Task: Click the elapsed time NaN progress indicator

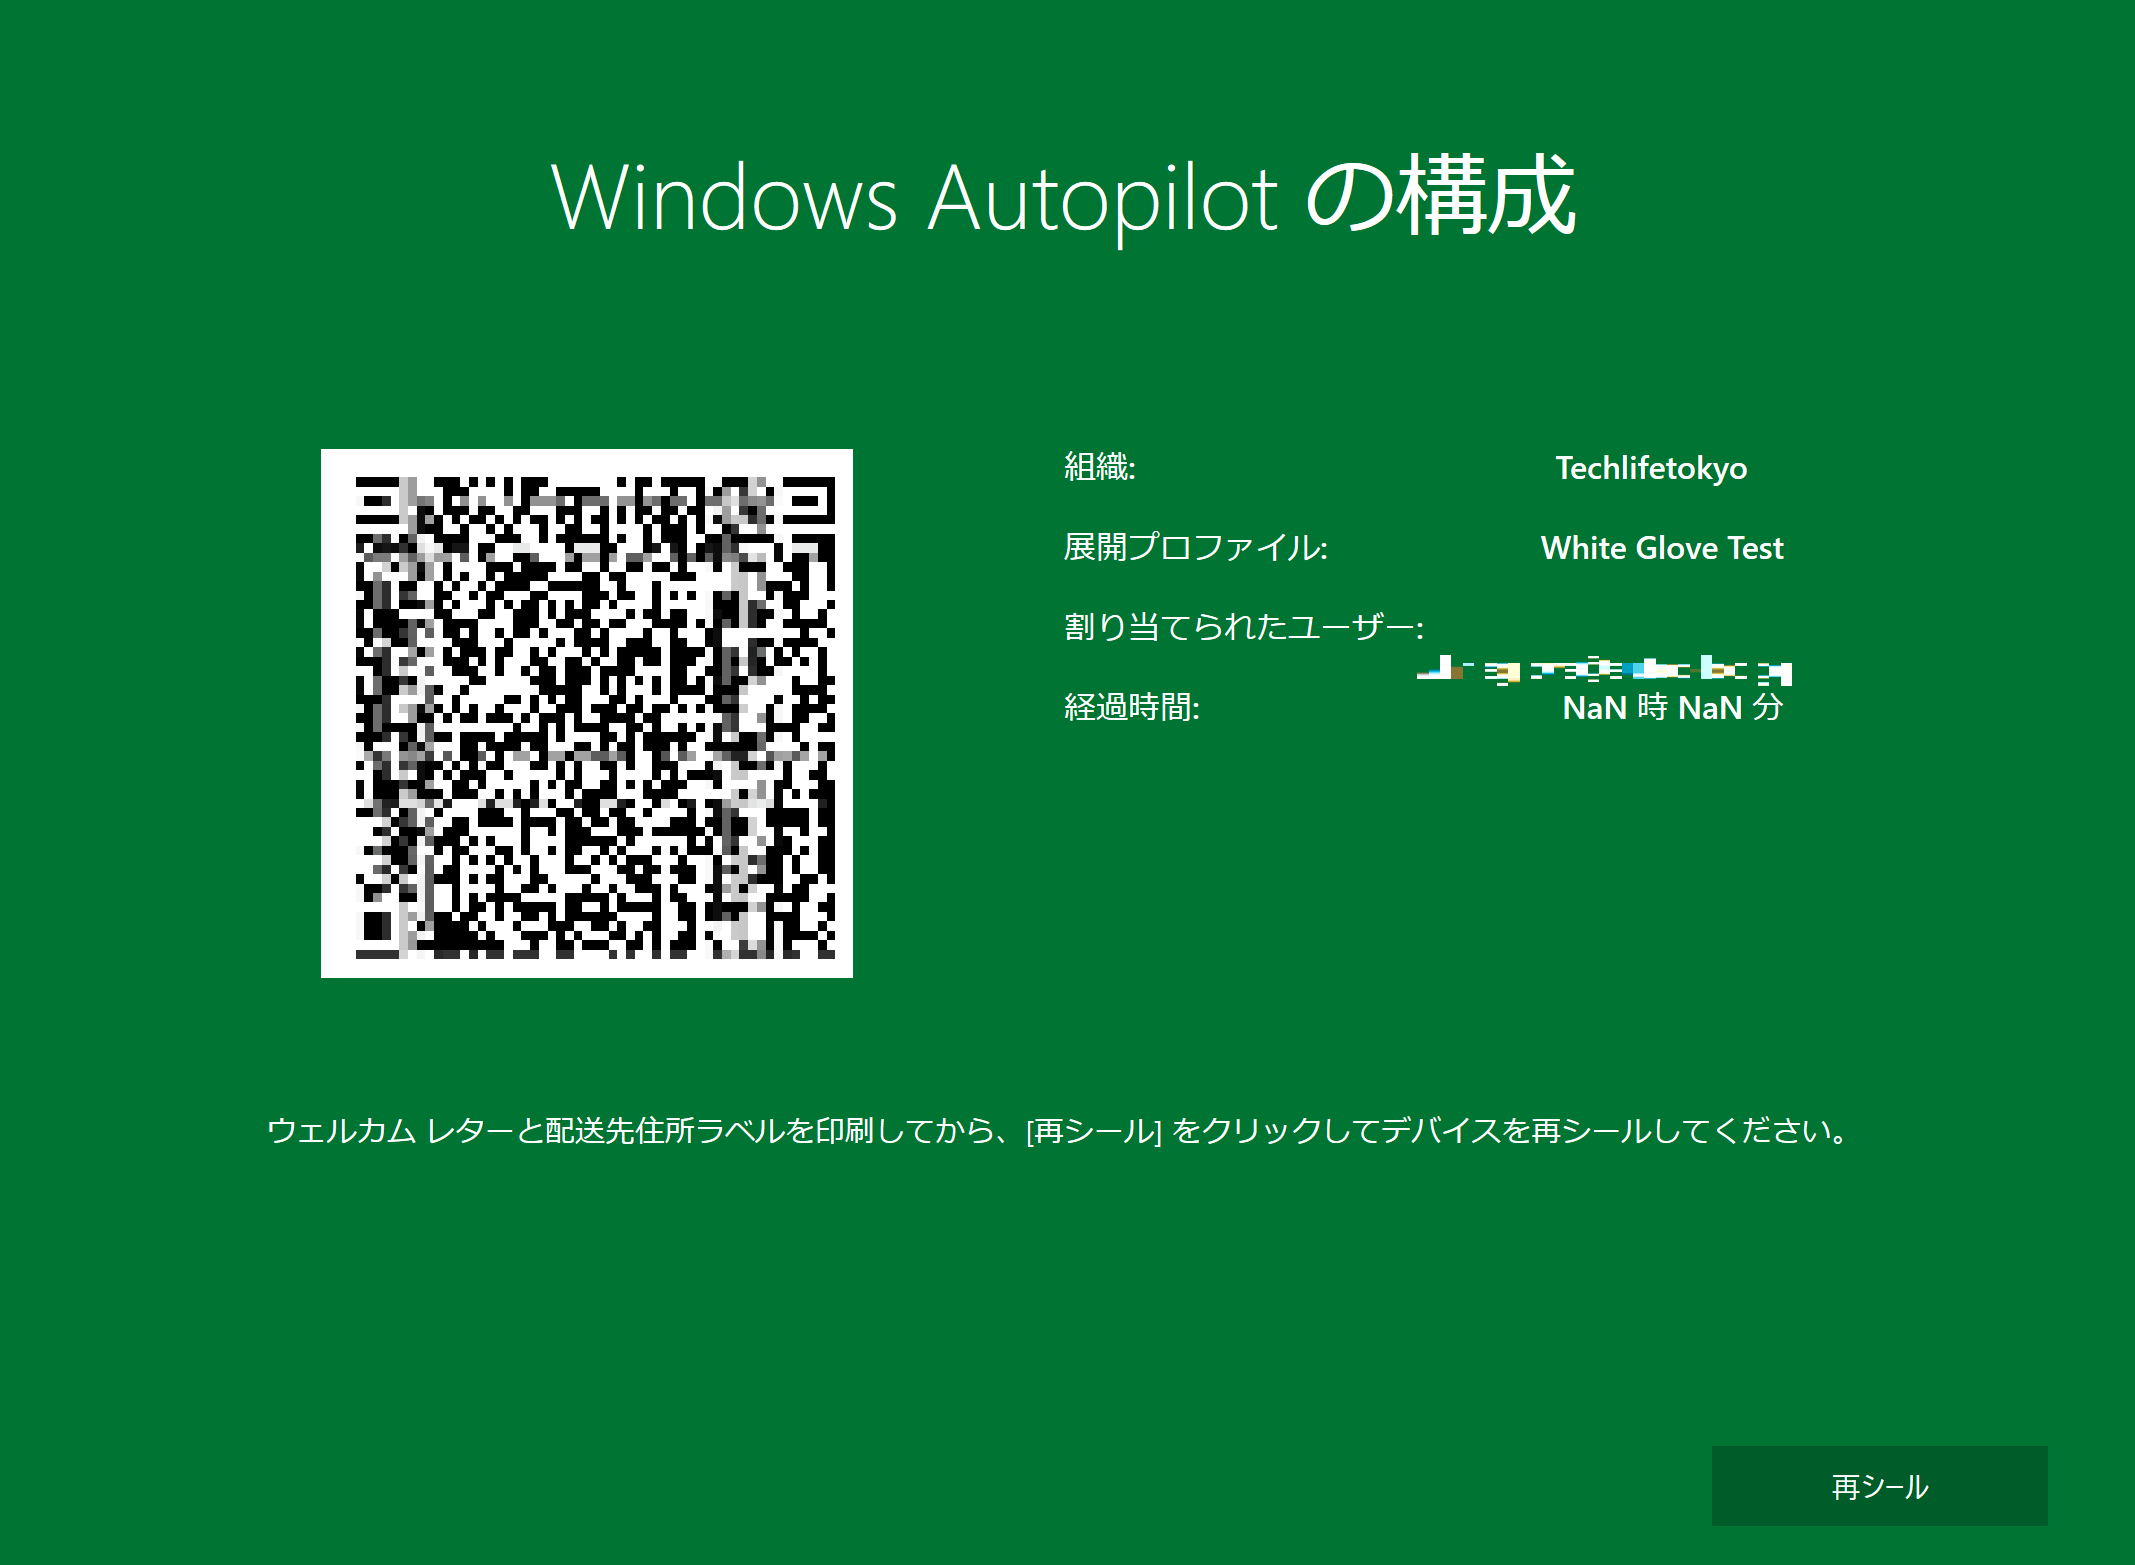Action: 1673,706
